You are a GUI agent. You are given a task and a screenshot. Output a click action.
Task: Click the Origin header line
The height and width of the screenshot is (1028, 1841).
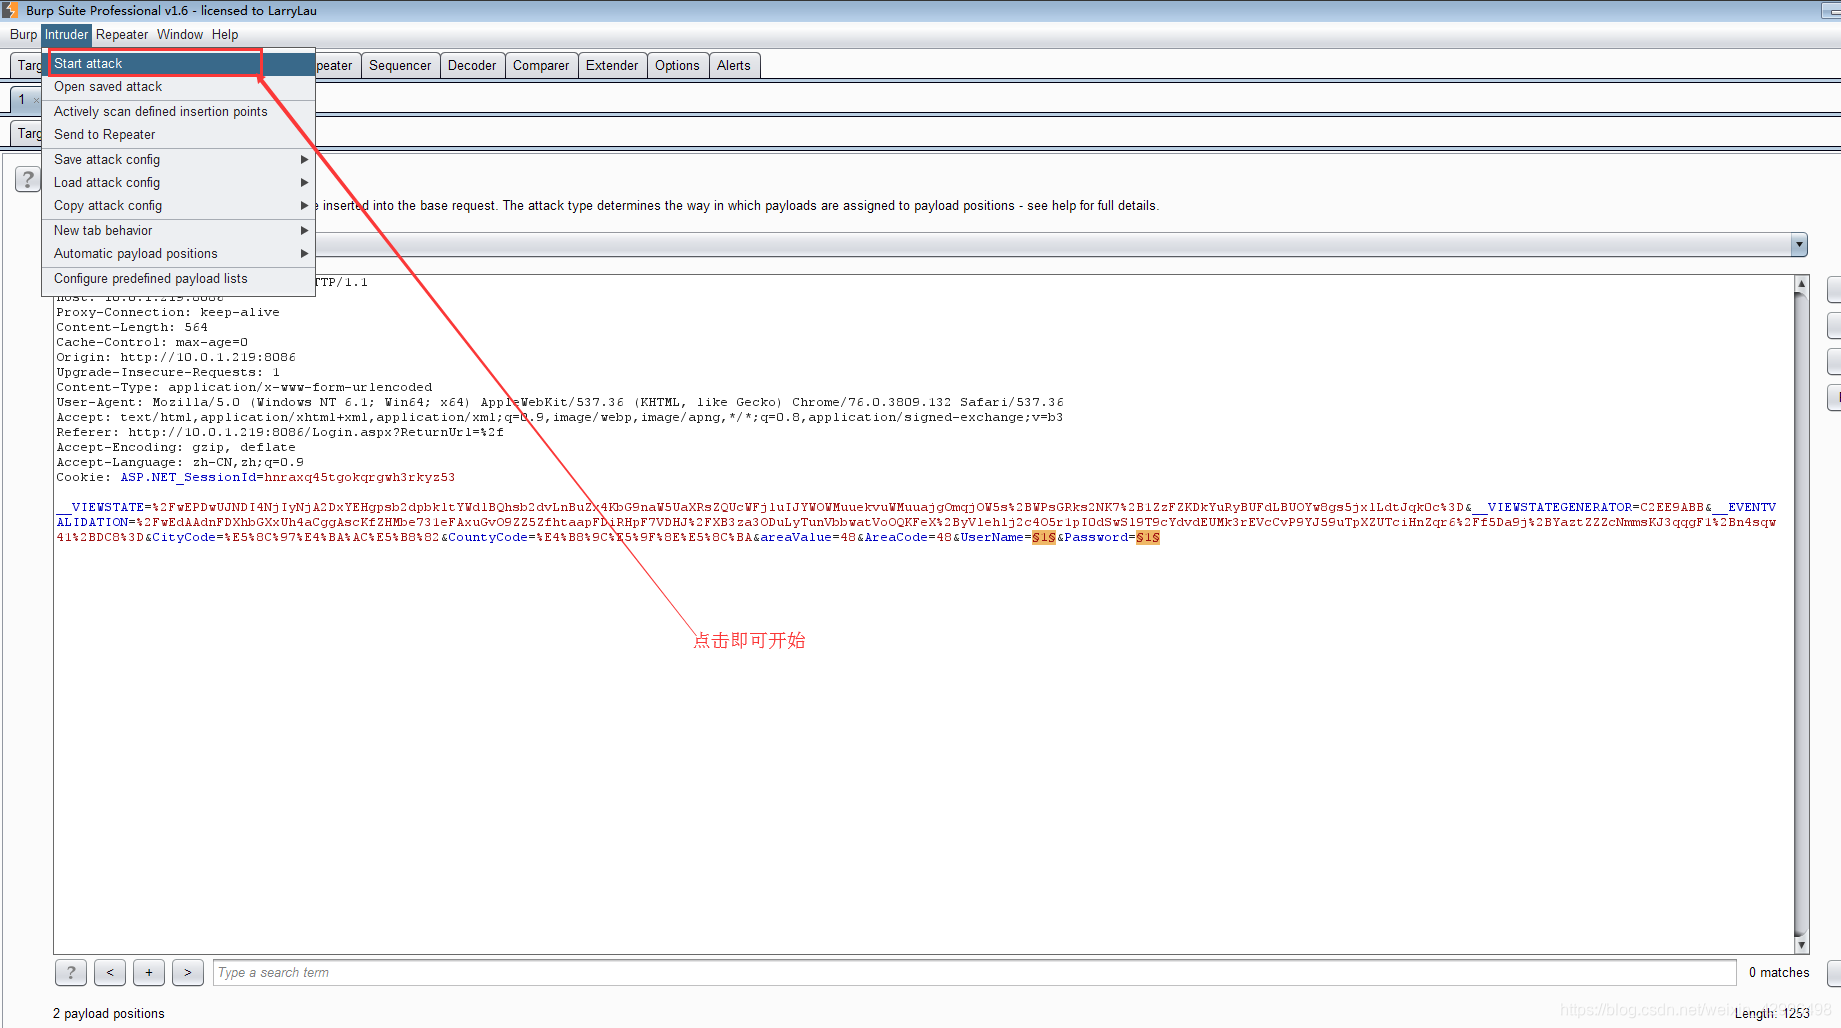click(x=176, y=357)
